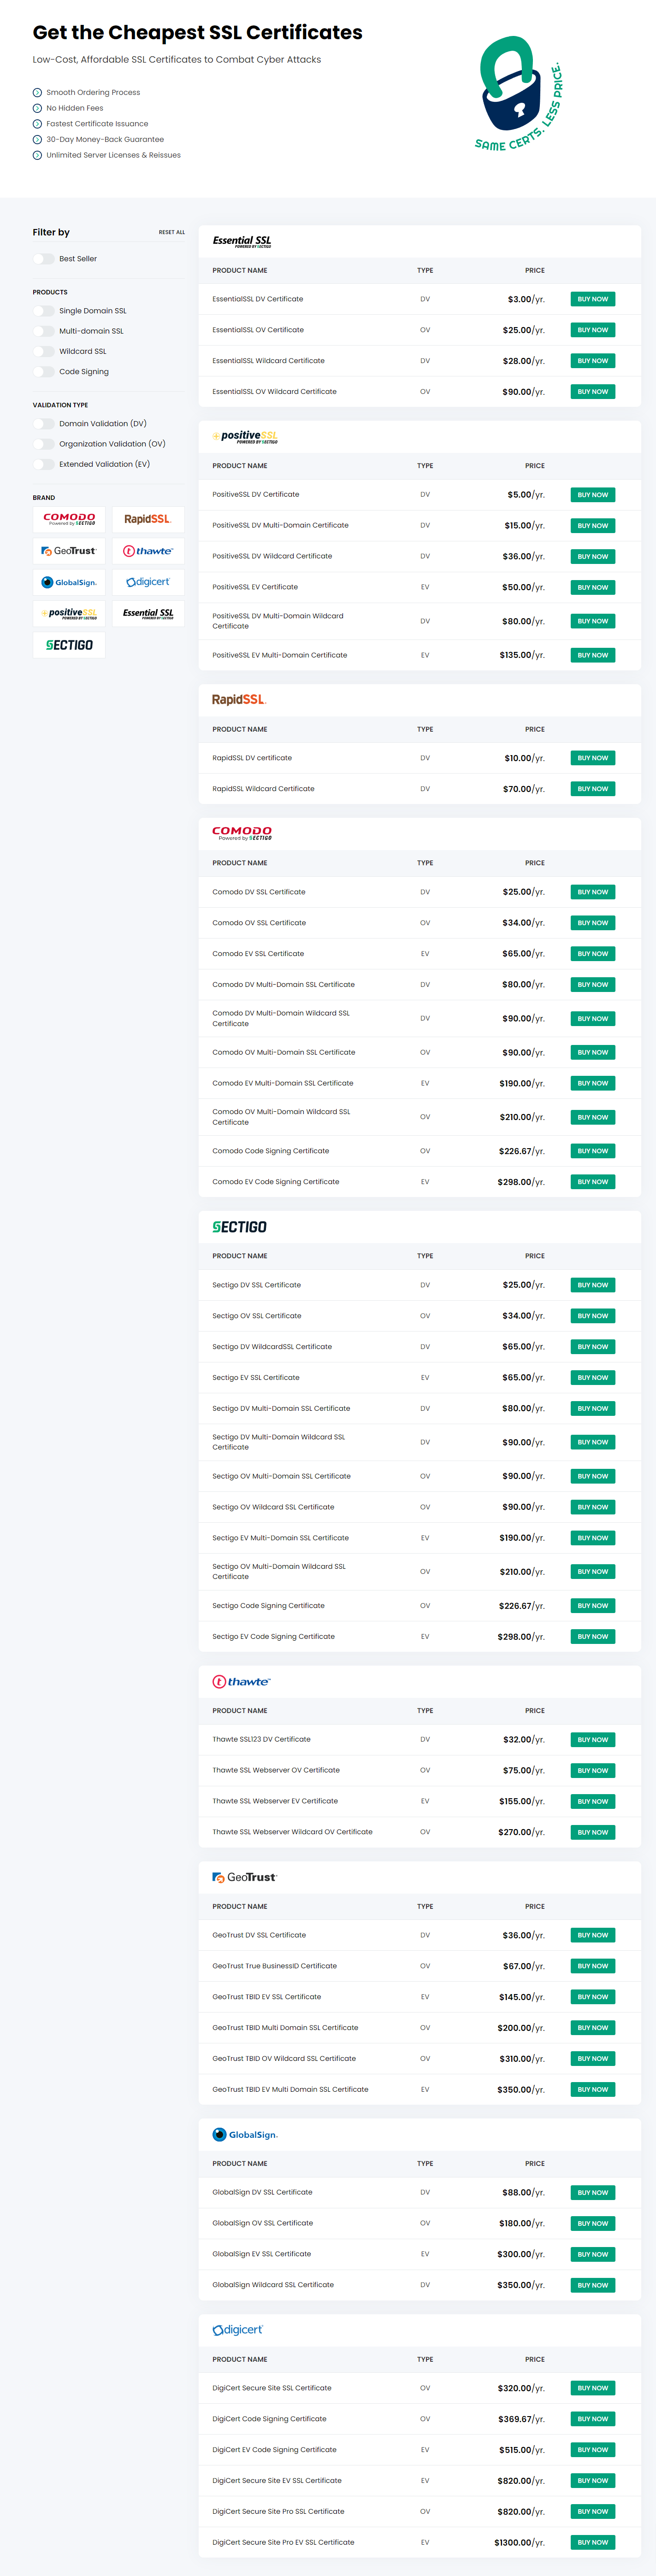
Task: Click the GlobalSign table header logo
Action: [245, 2135]
